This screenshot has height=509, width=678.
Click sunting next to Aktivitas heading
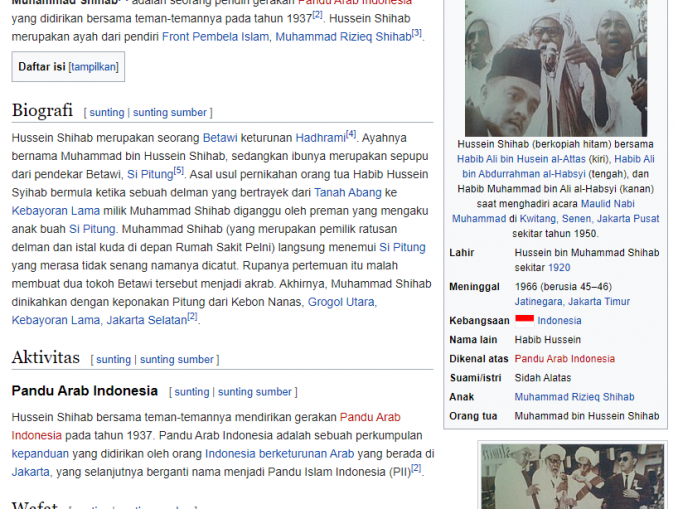coord(113,360)
